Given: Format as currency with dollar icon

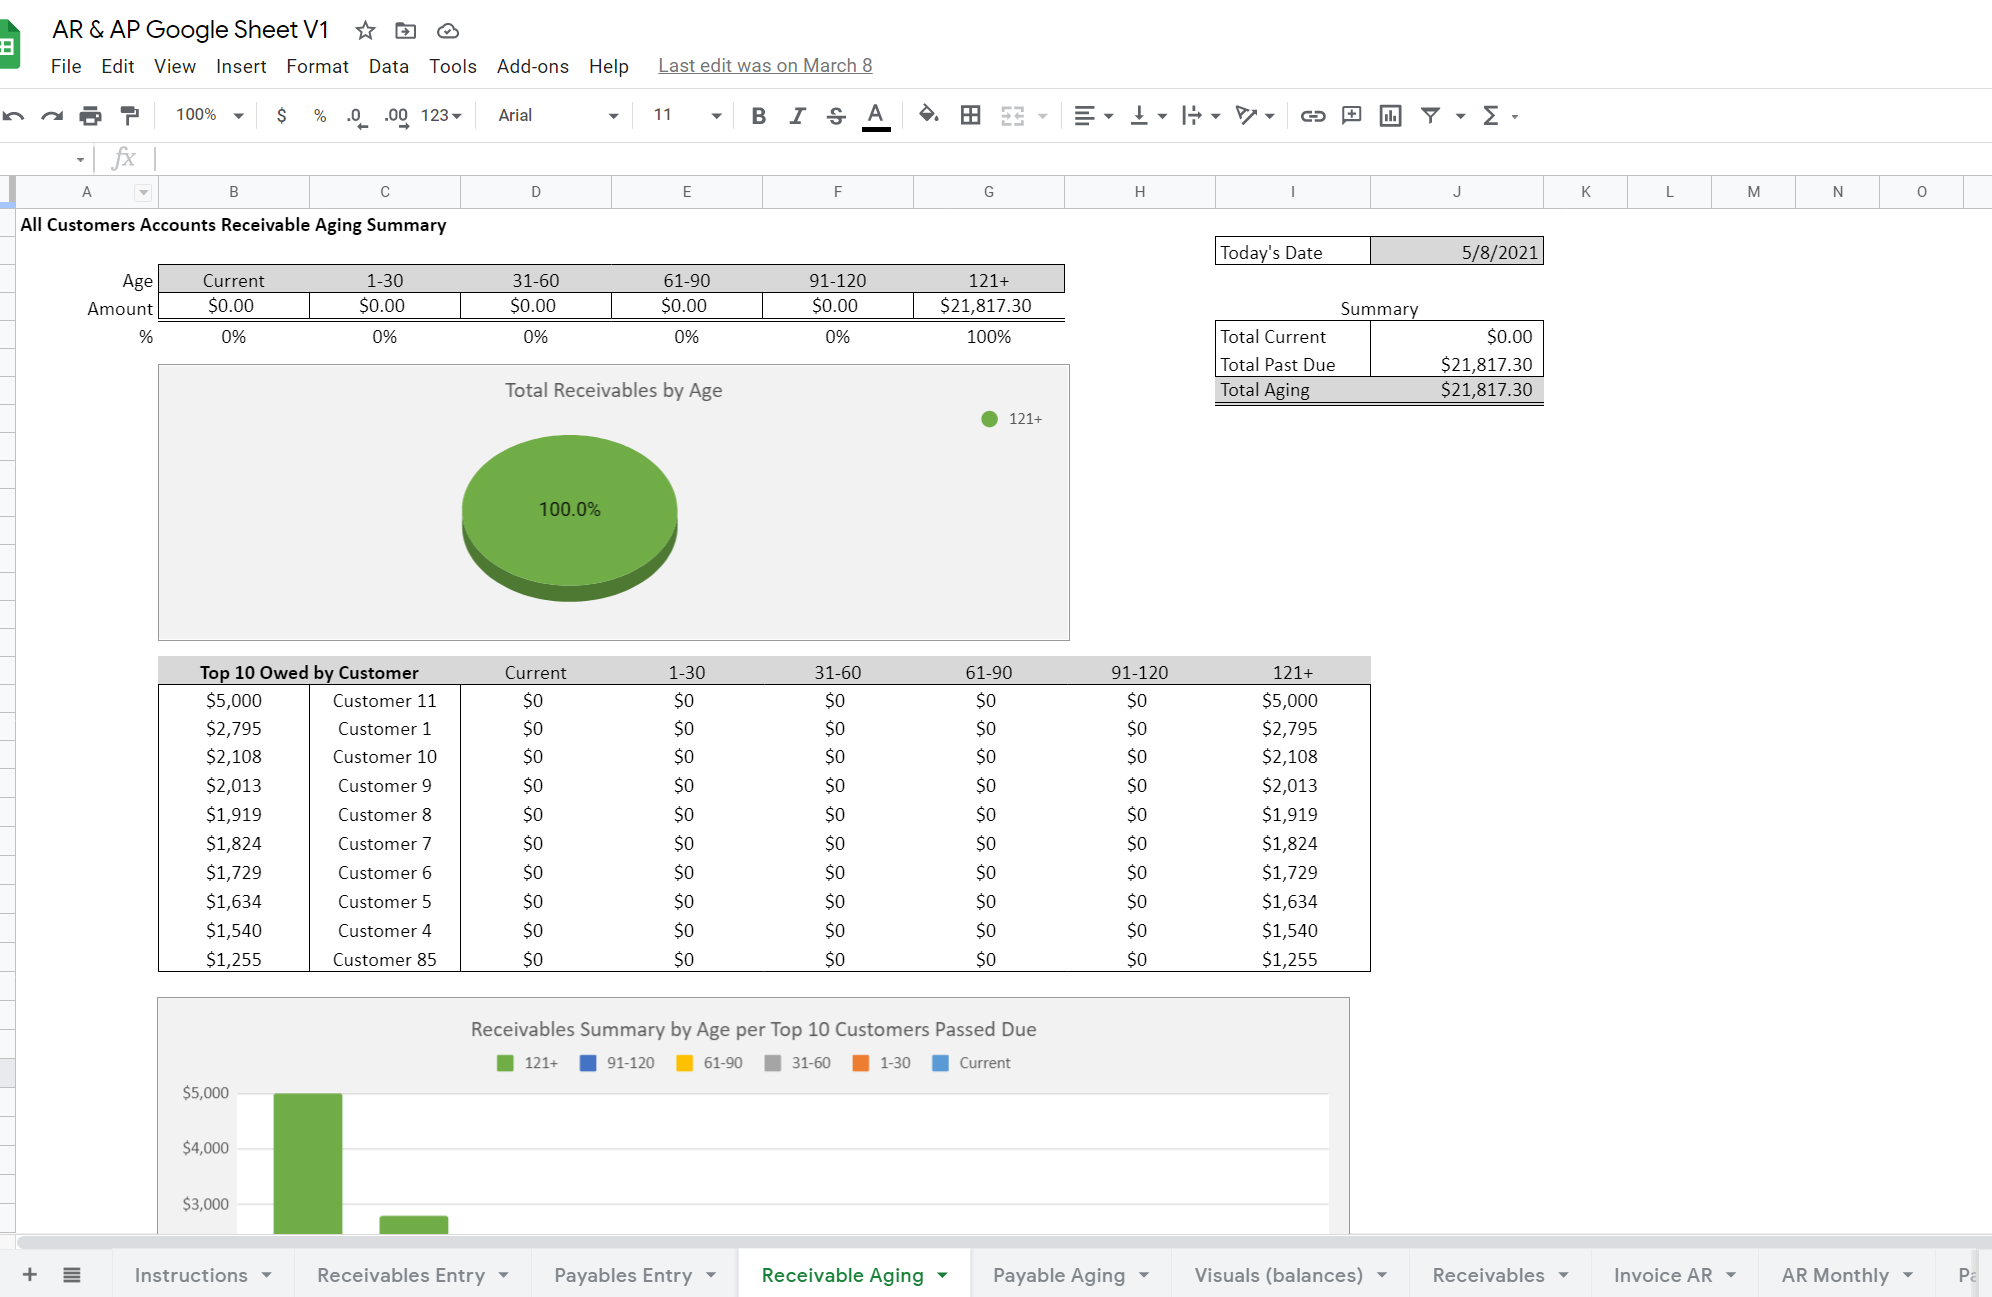Looking at the screenshot, I should pyautogui.click(x=282, y=116).
